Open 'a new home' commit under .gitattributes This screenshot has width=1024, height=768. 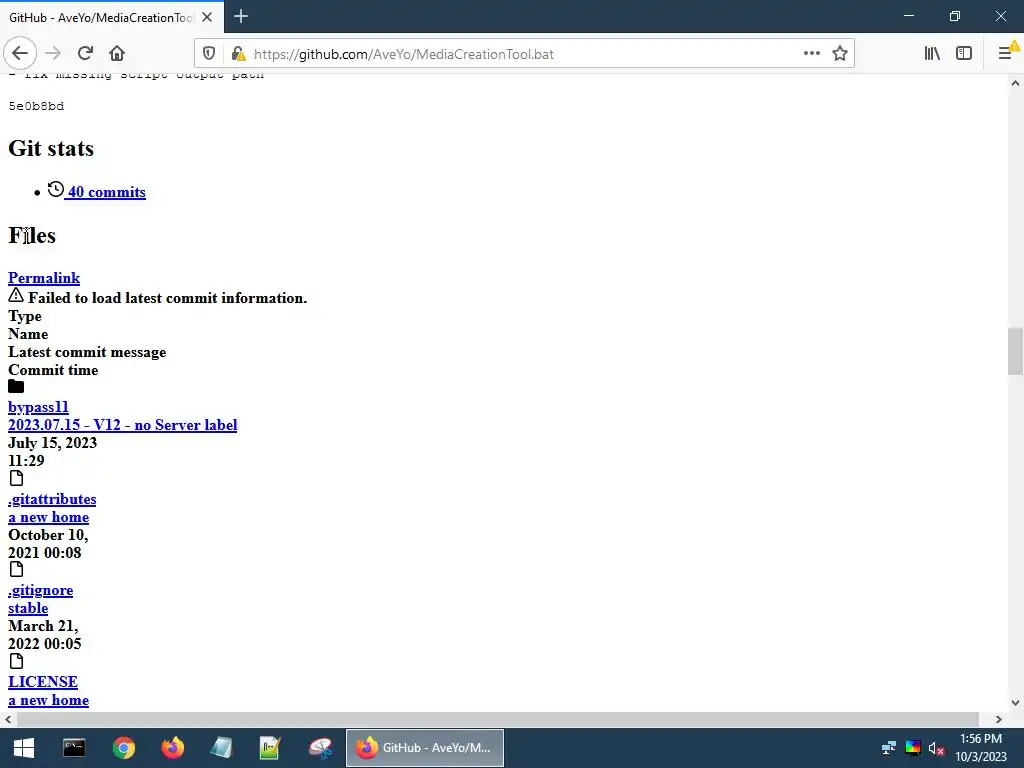coord(48,517)
